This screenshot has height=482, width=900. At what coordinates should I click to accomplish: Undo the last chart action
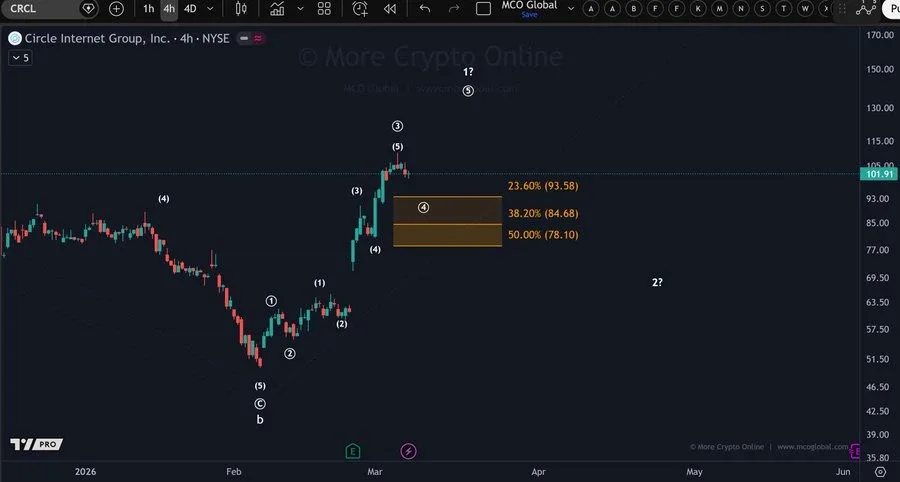coord(425,9)
